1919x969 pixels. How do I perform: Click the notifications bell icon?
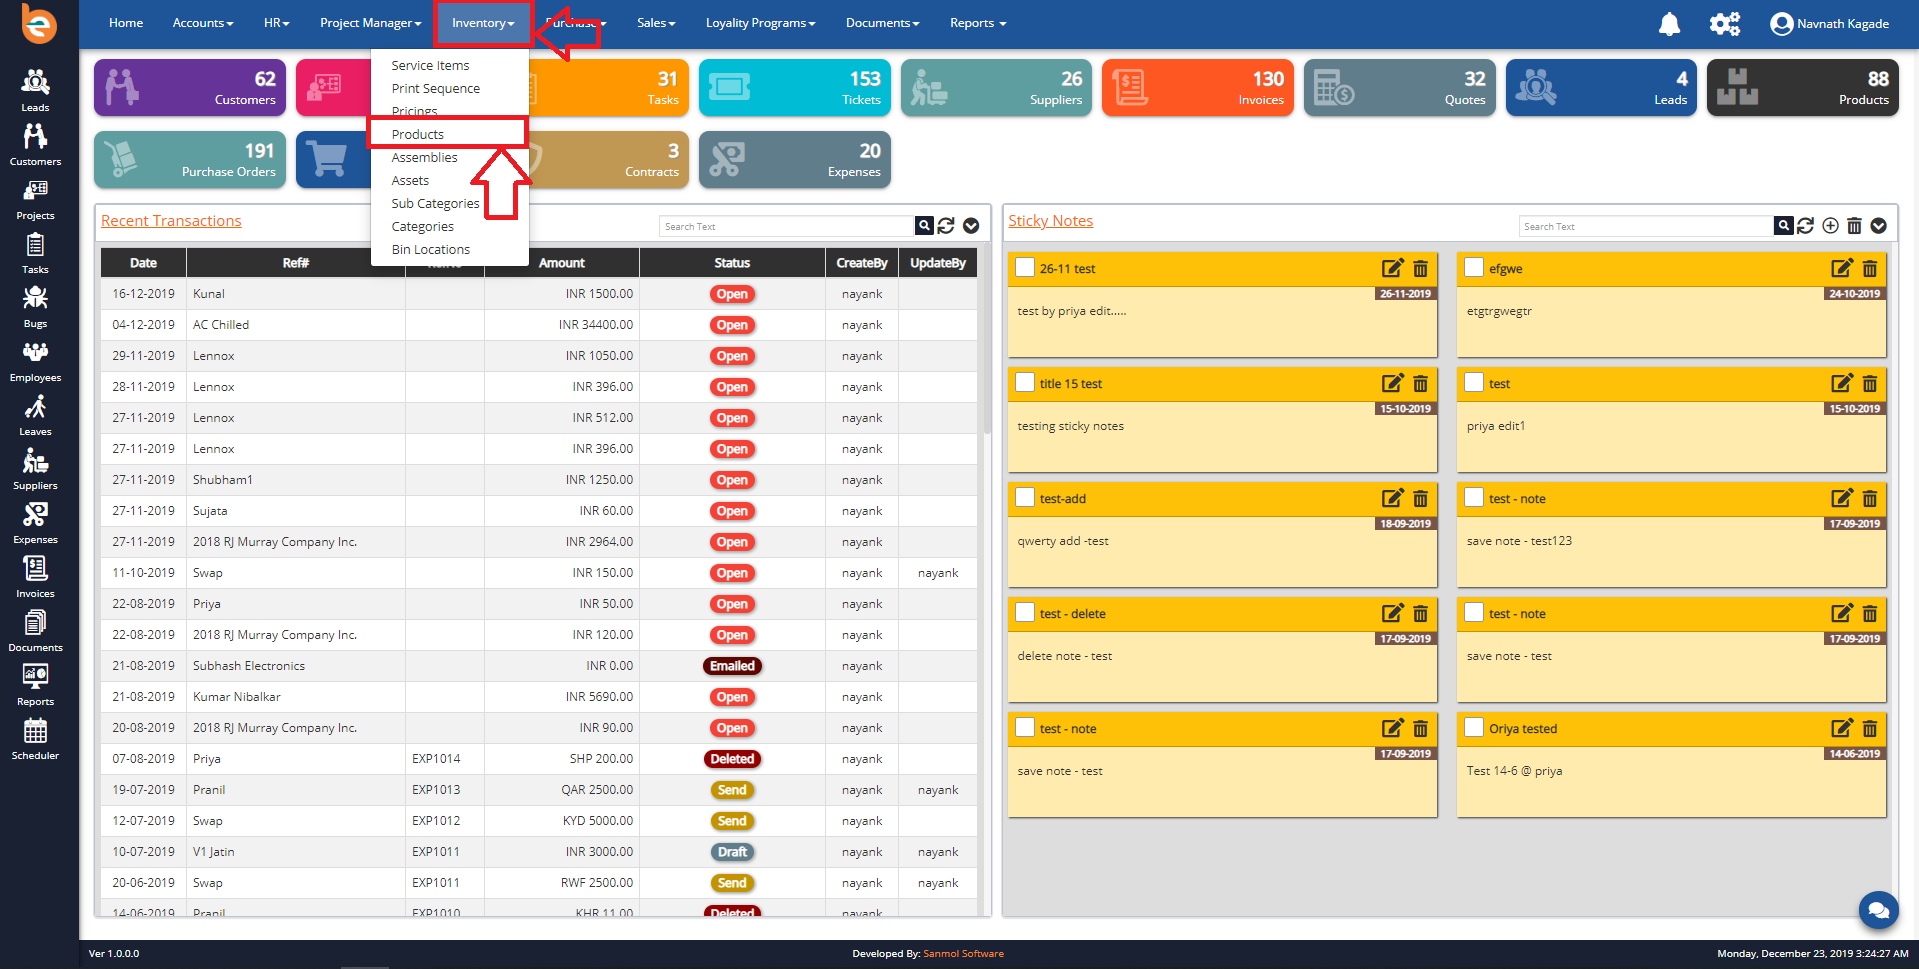pos(1669,23)
